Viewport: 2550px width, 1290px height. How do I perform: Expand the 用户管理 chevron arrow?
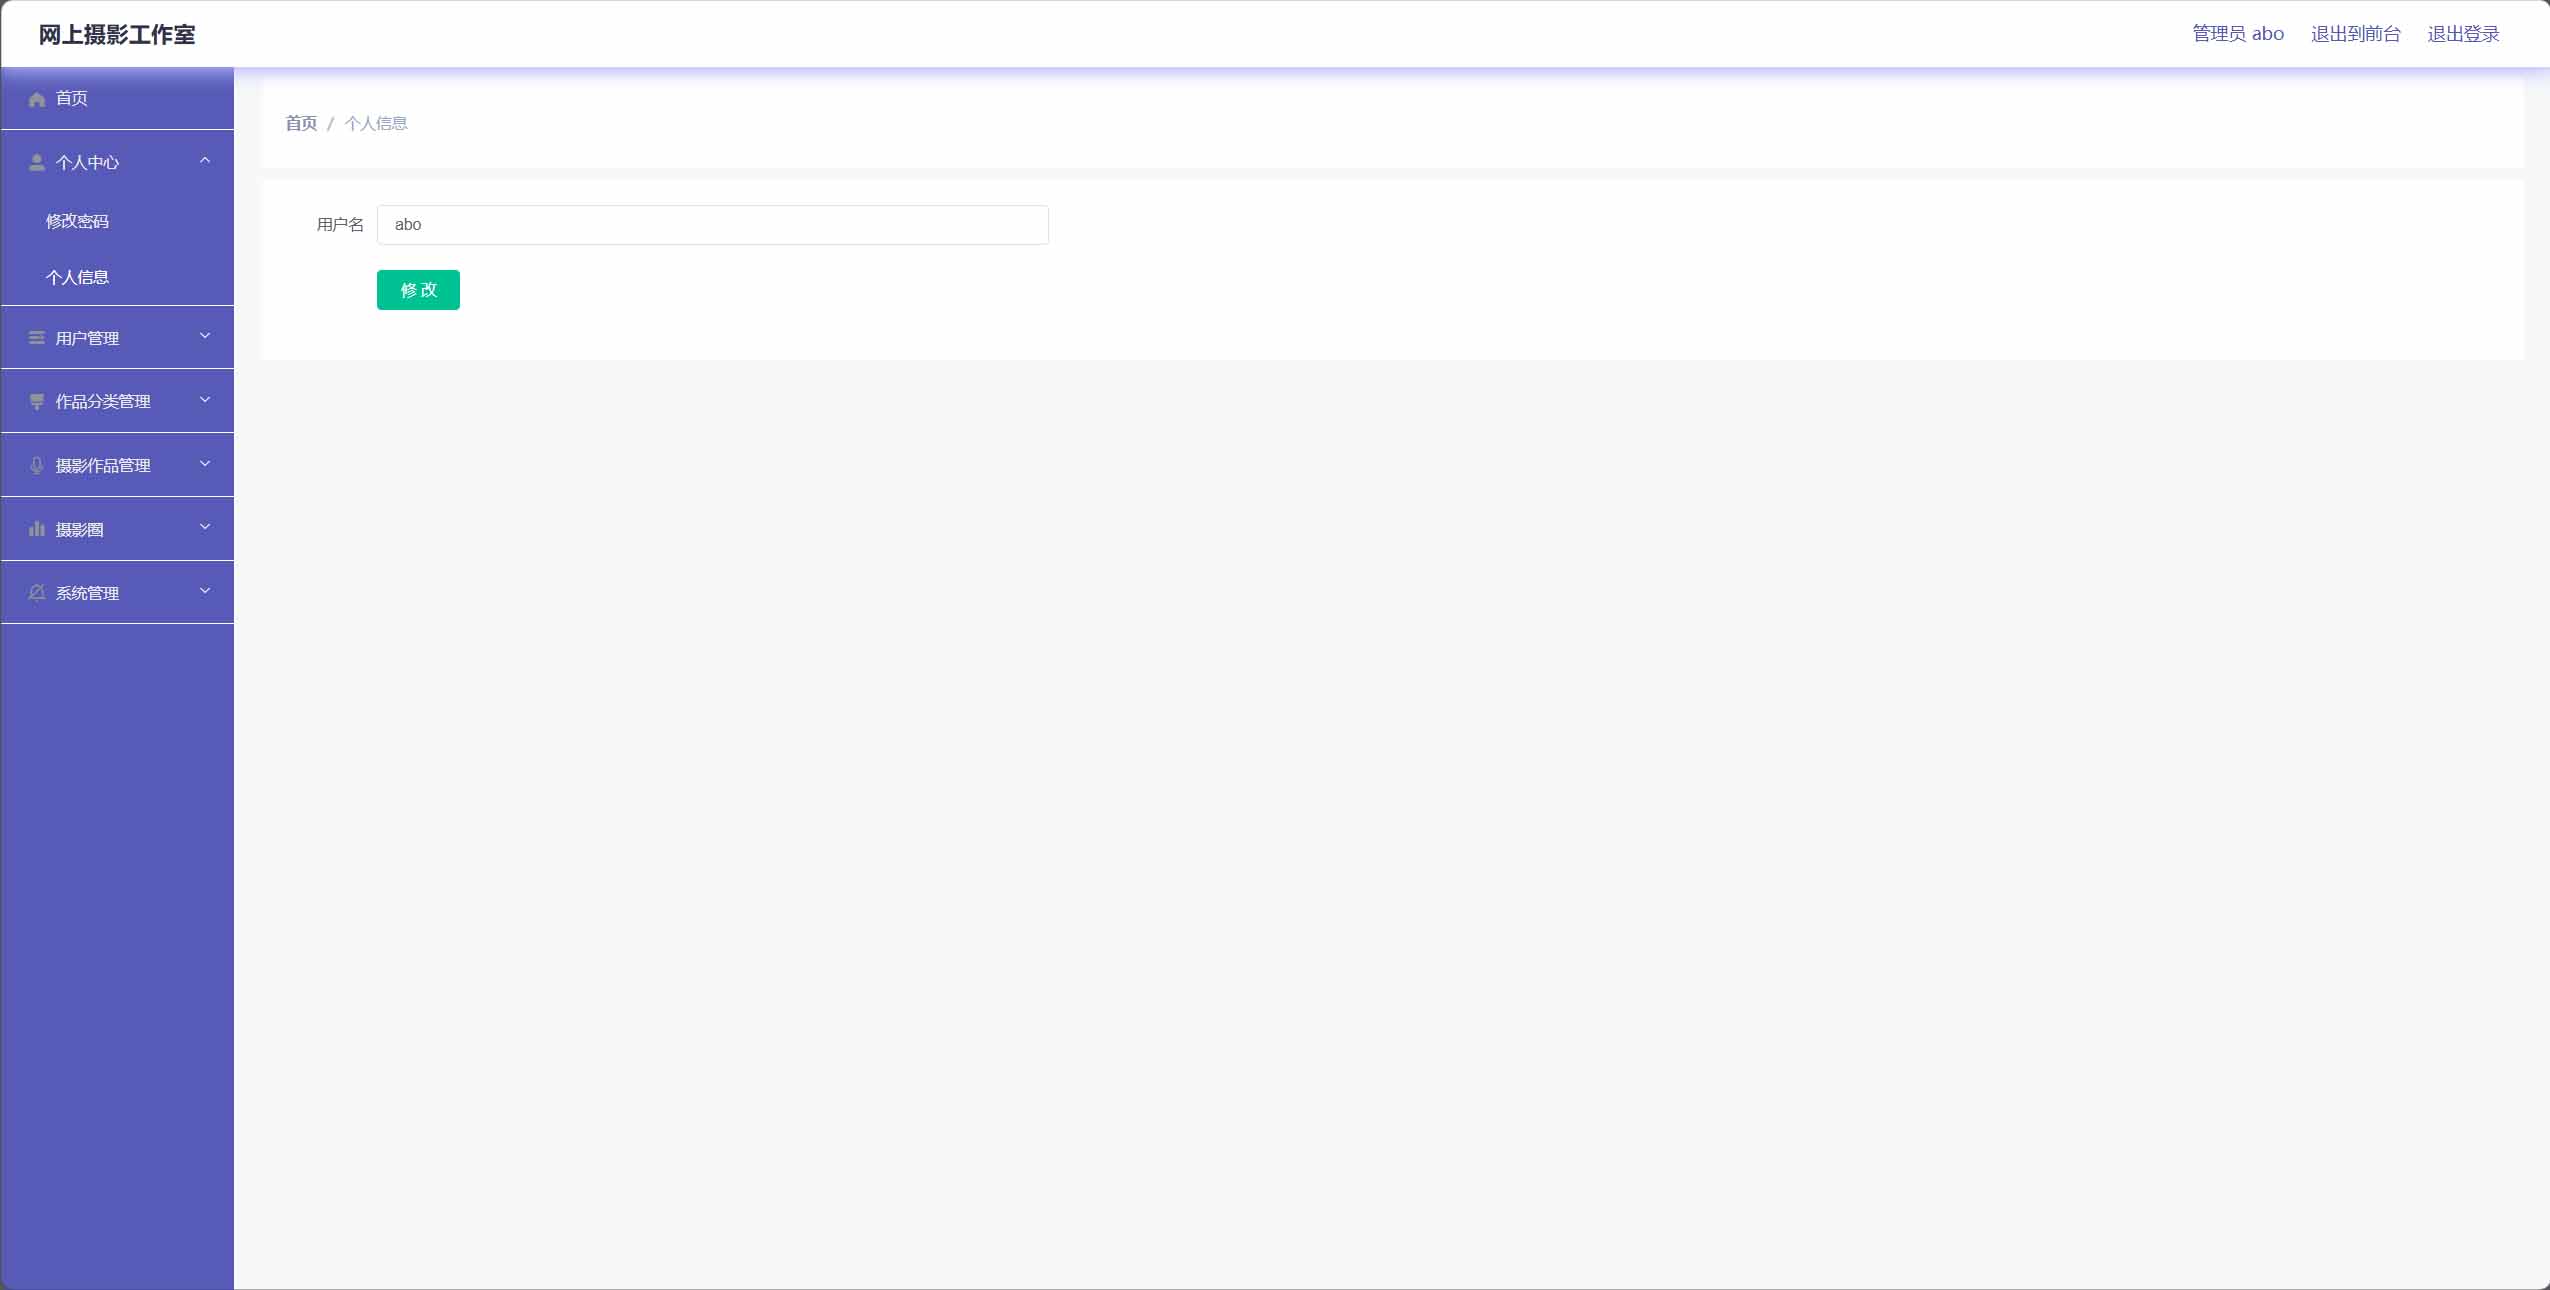(205, 336)
